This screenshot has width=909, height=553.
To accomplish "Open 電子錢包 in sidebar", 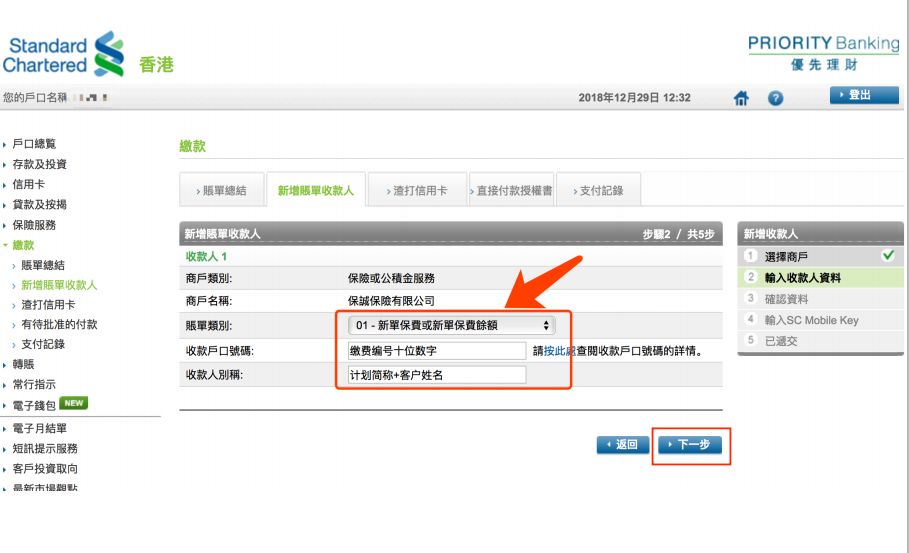I will coord(34,405).
